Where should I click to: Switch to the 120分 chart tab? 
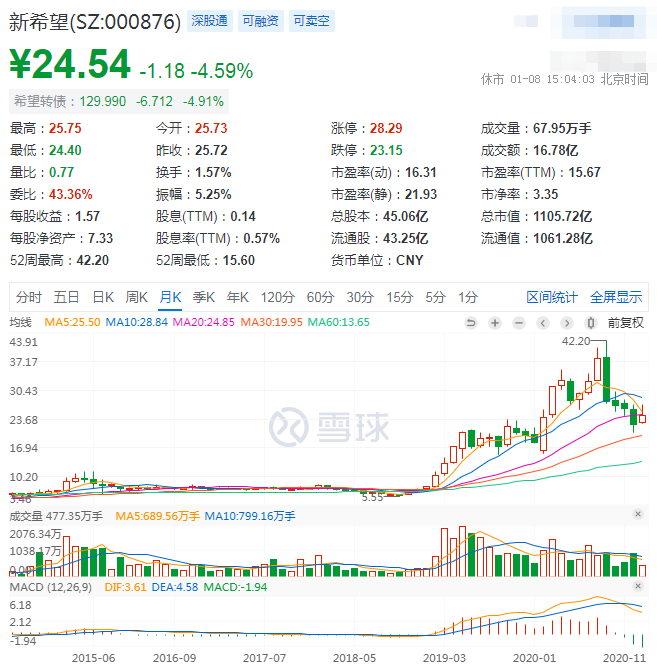278,297
